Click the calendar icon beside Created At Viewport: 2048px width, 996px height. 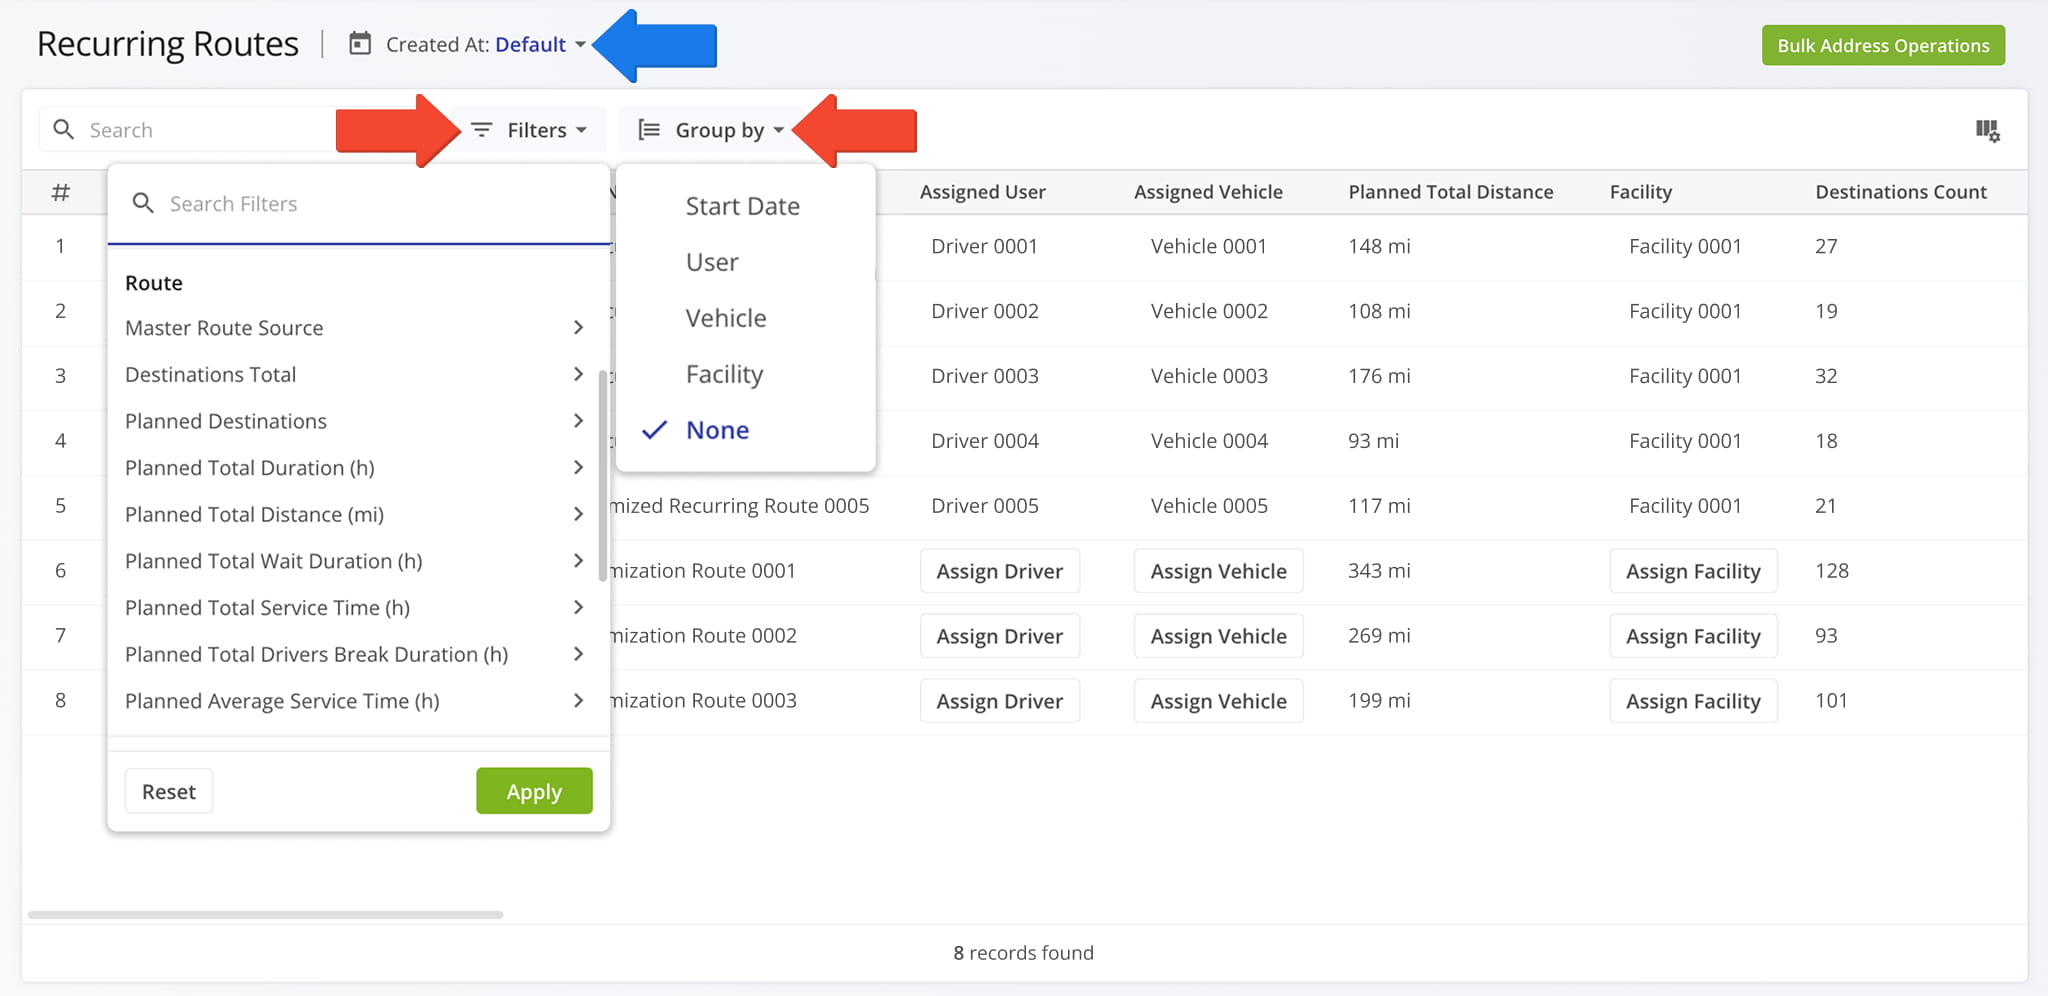tap(360, 44)
